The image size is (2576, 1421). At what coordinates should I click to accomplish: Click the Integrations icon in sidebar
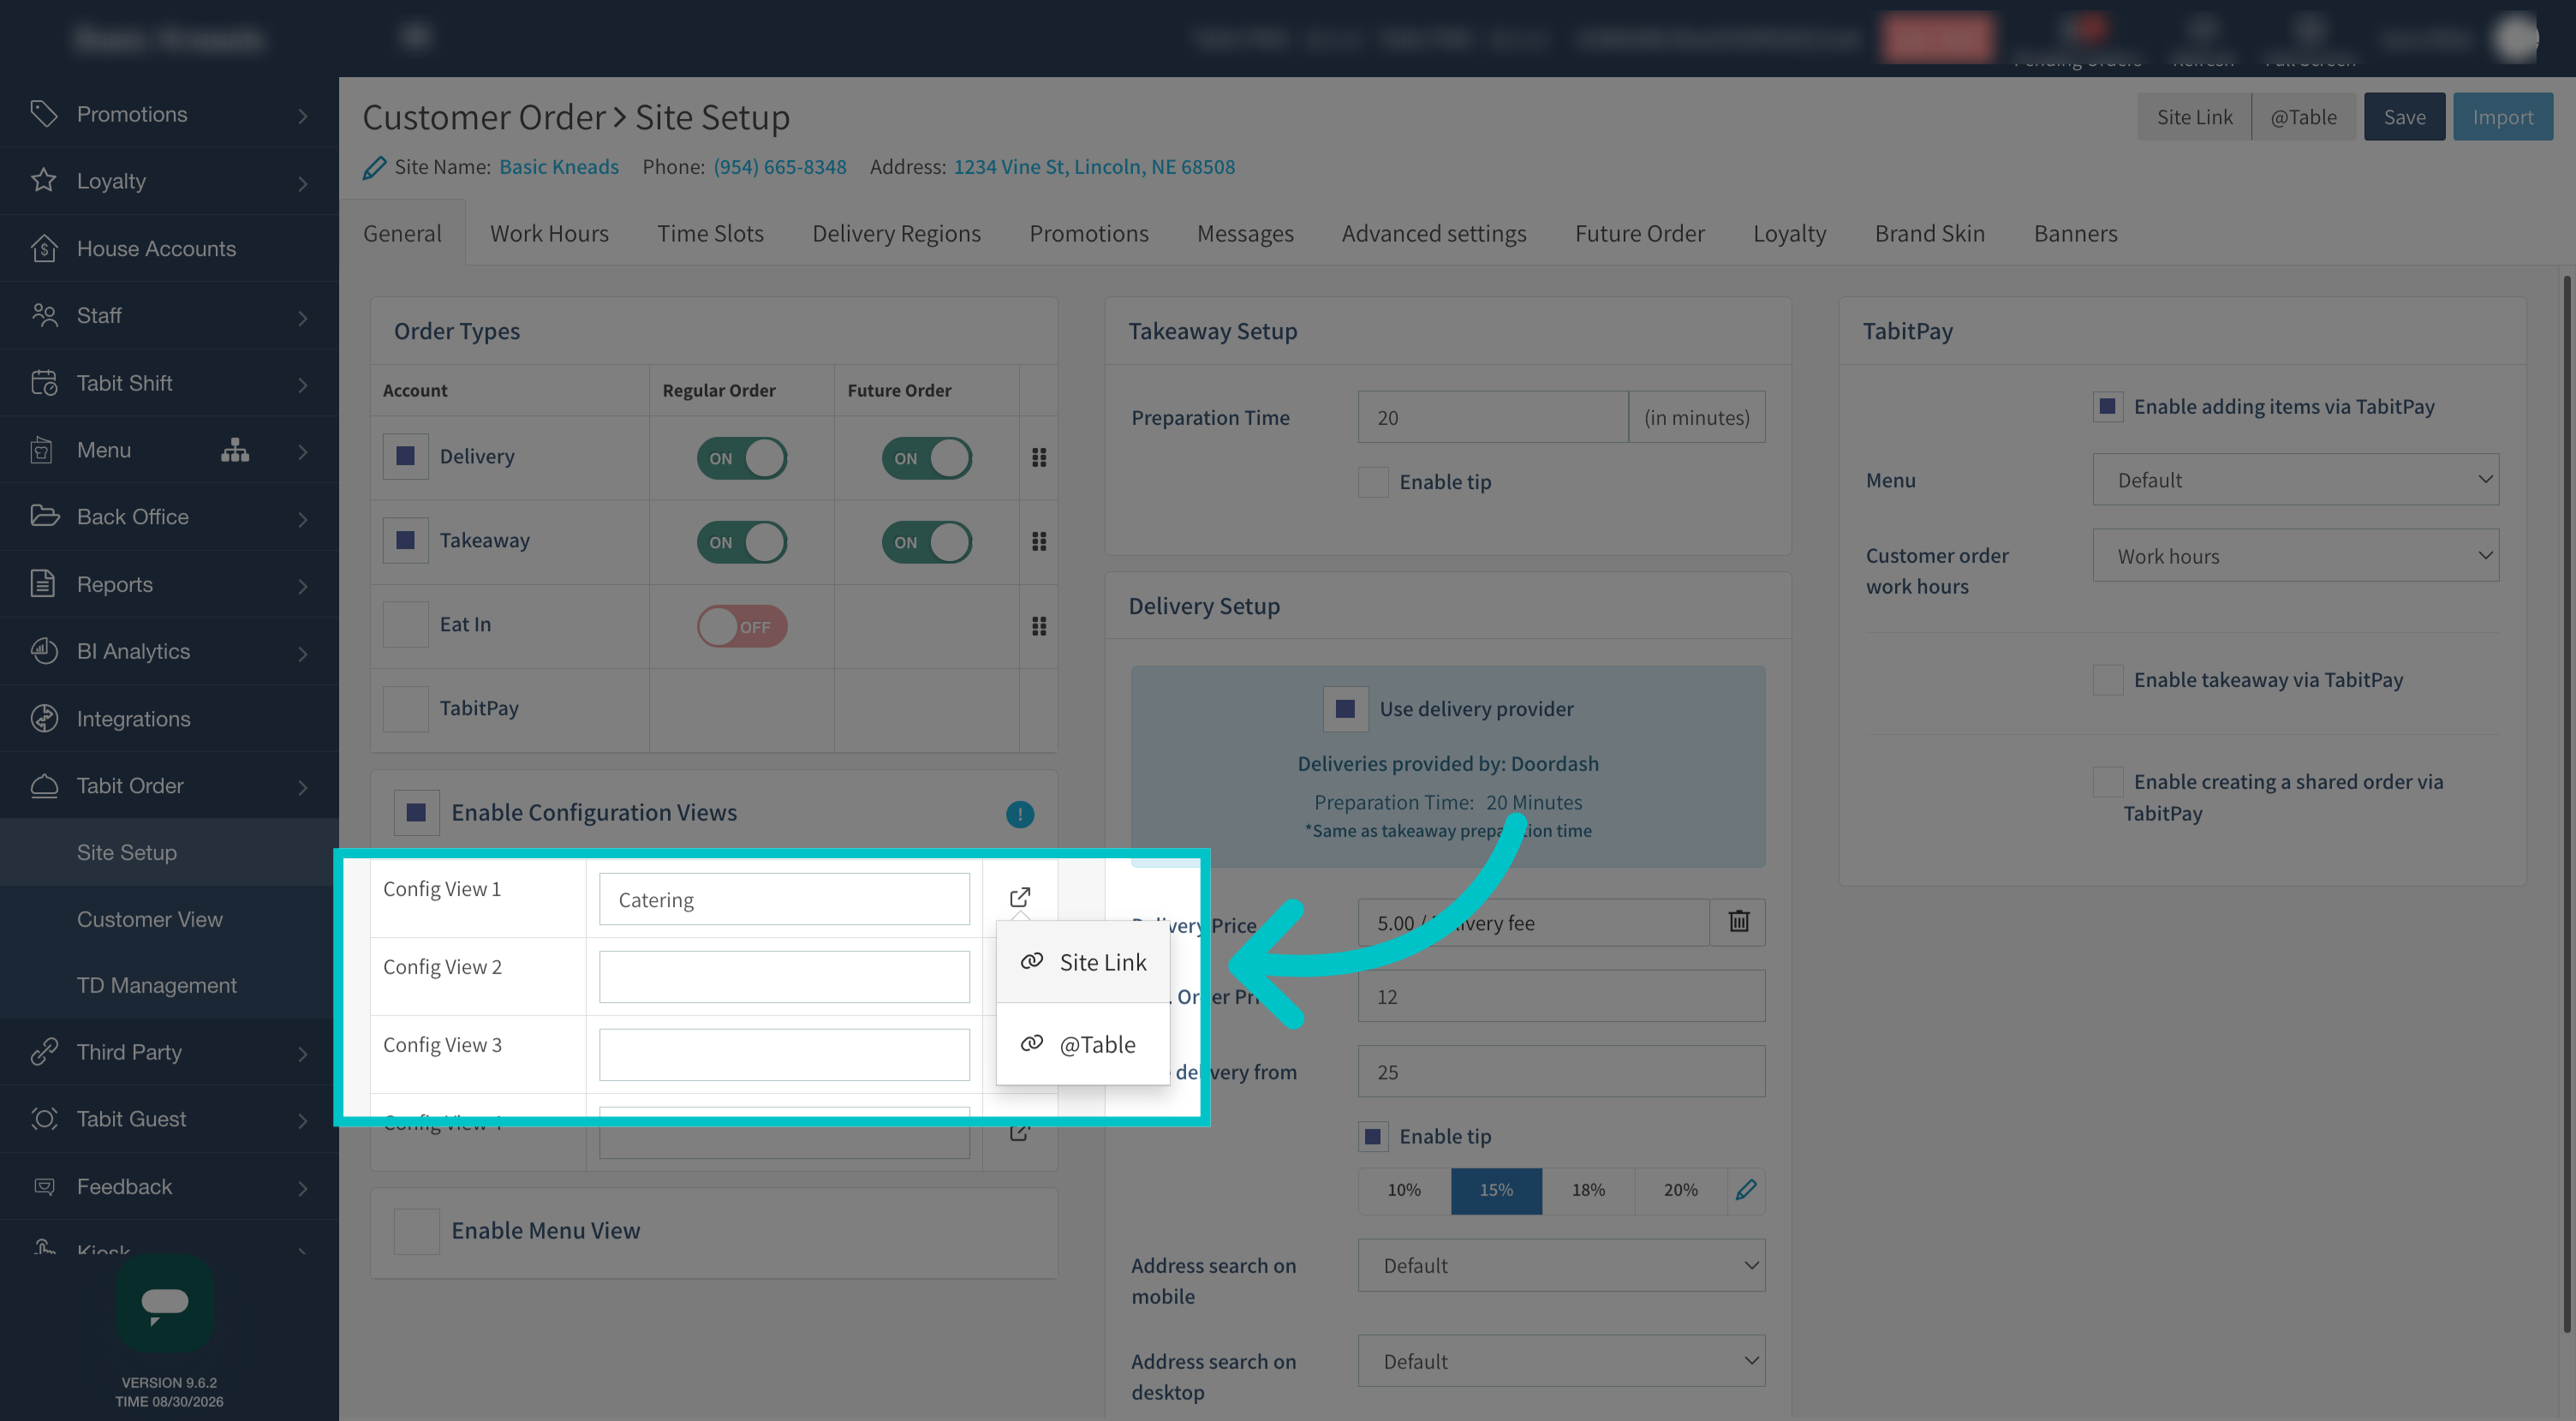coord(43,718)
